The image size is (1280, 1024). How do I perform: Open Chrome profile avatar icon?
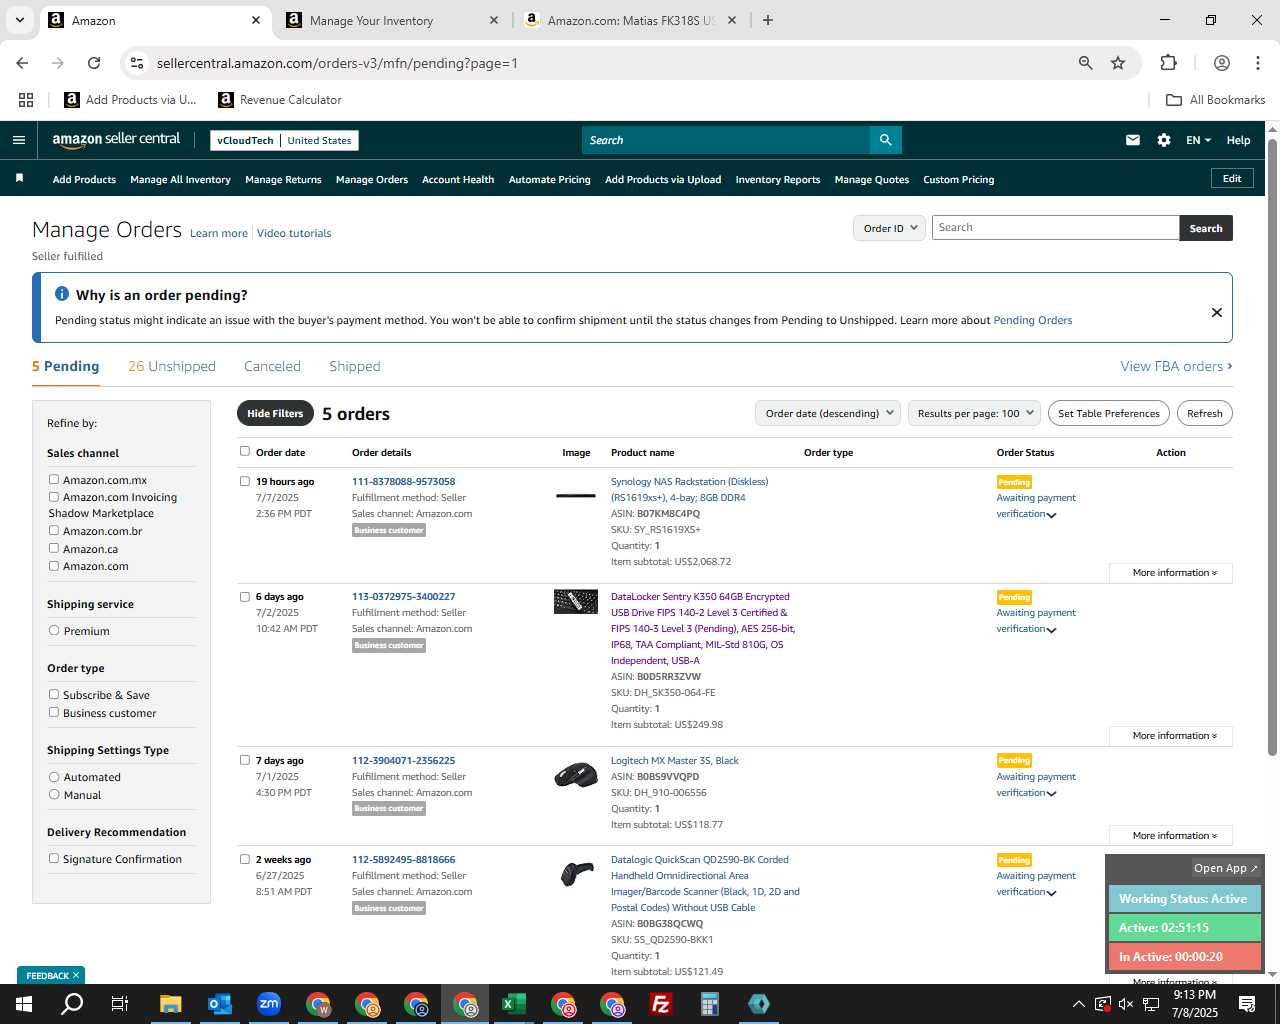pyautogui.click(x=1221, y=63)
